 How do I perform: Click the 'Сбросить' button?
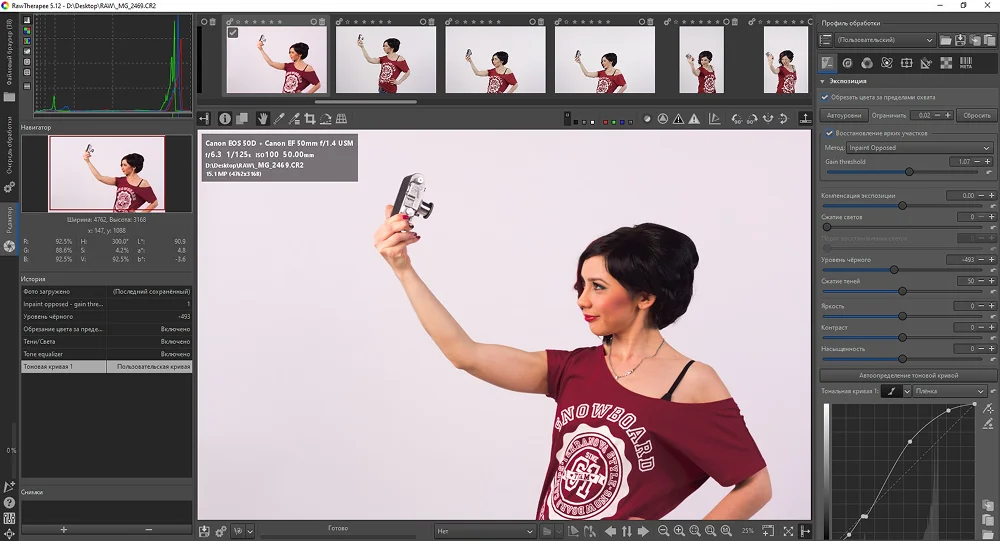click(976, 115)
